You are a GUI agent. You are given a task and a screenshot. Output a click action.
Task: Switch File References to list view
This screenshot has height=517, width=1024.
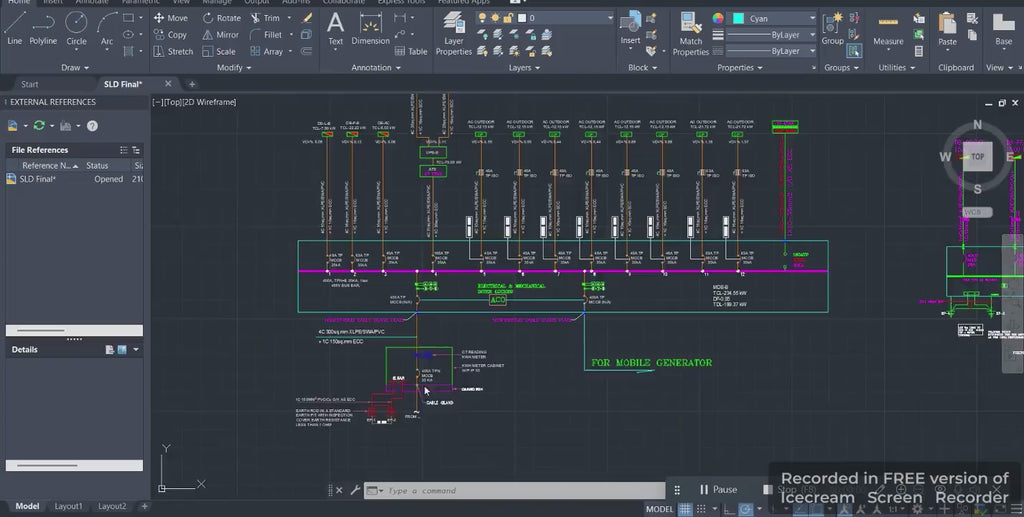click(123, 150)
